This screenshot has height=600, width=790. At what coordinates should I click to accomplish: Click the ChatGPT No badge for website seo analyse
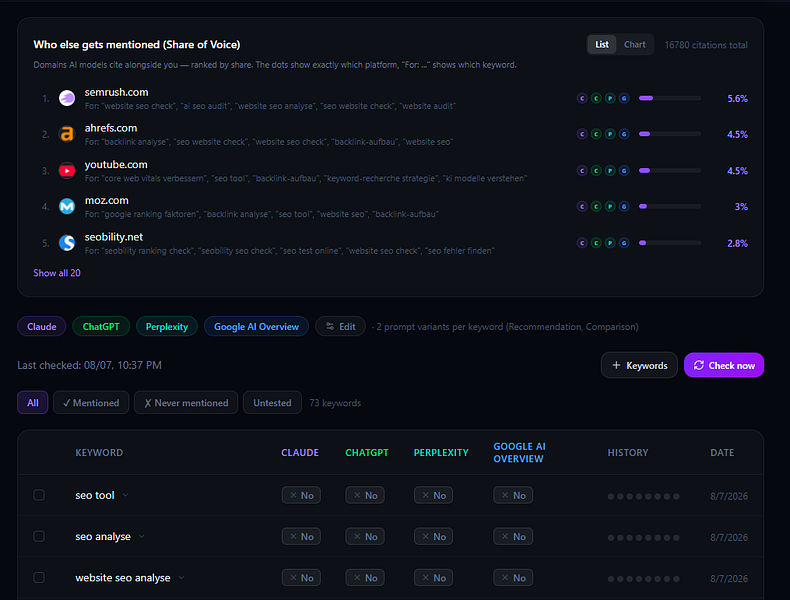365,578
